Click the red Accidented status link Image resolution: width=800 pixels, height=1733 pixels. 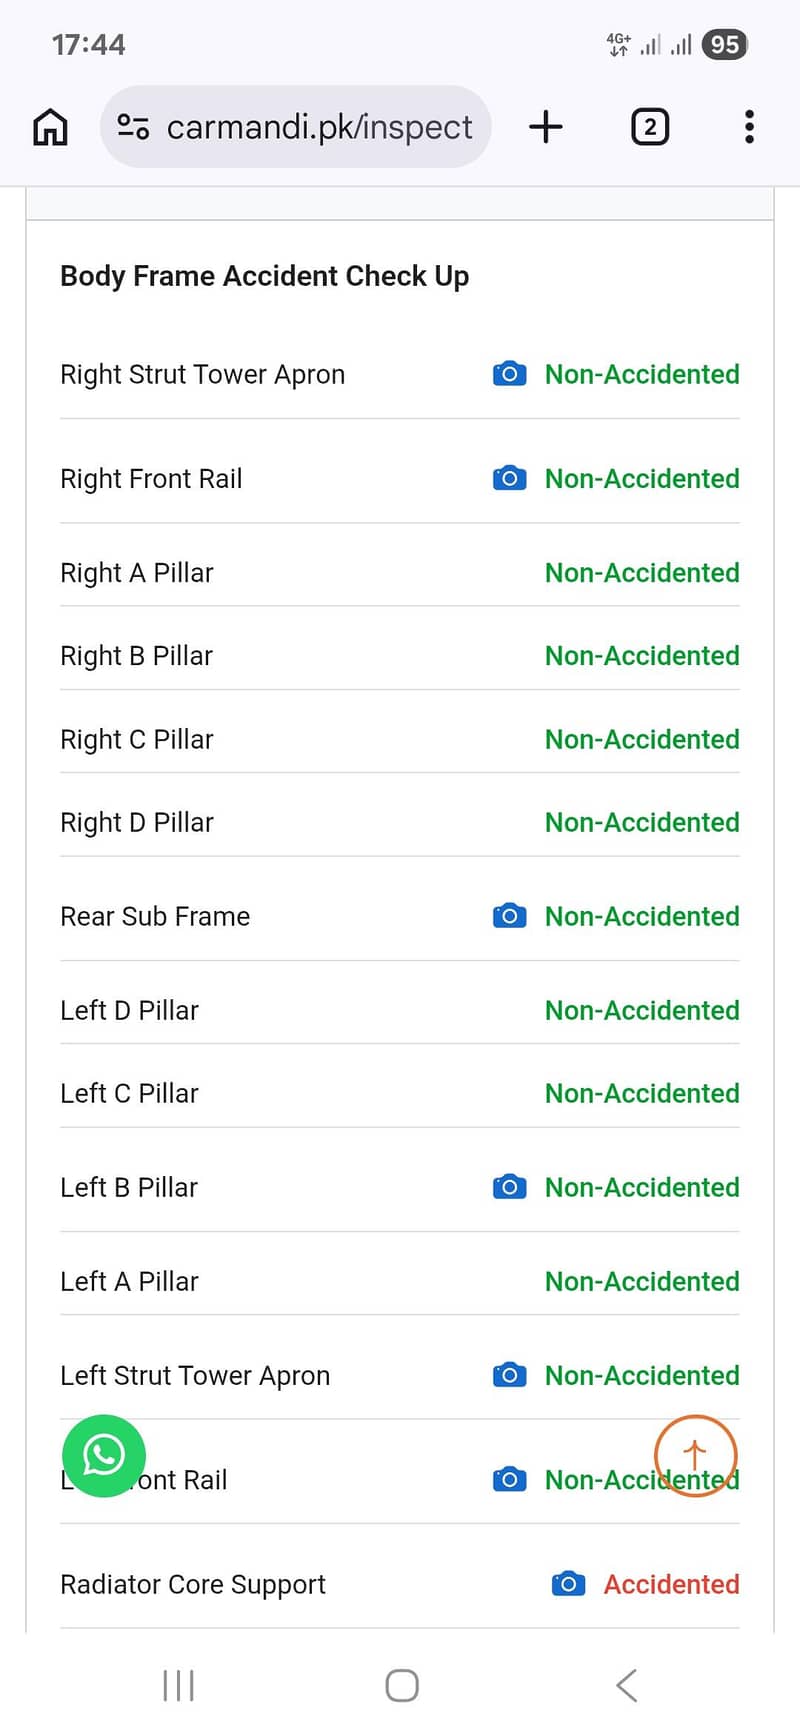(x=671, y=1584)
